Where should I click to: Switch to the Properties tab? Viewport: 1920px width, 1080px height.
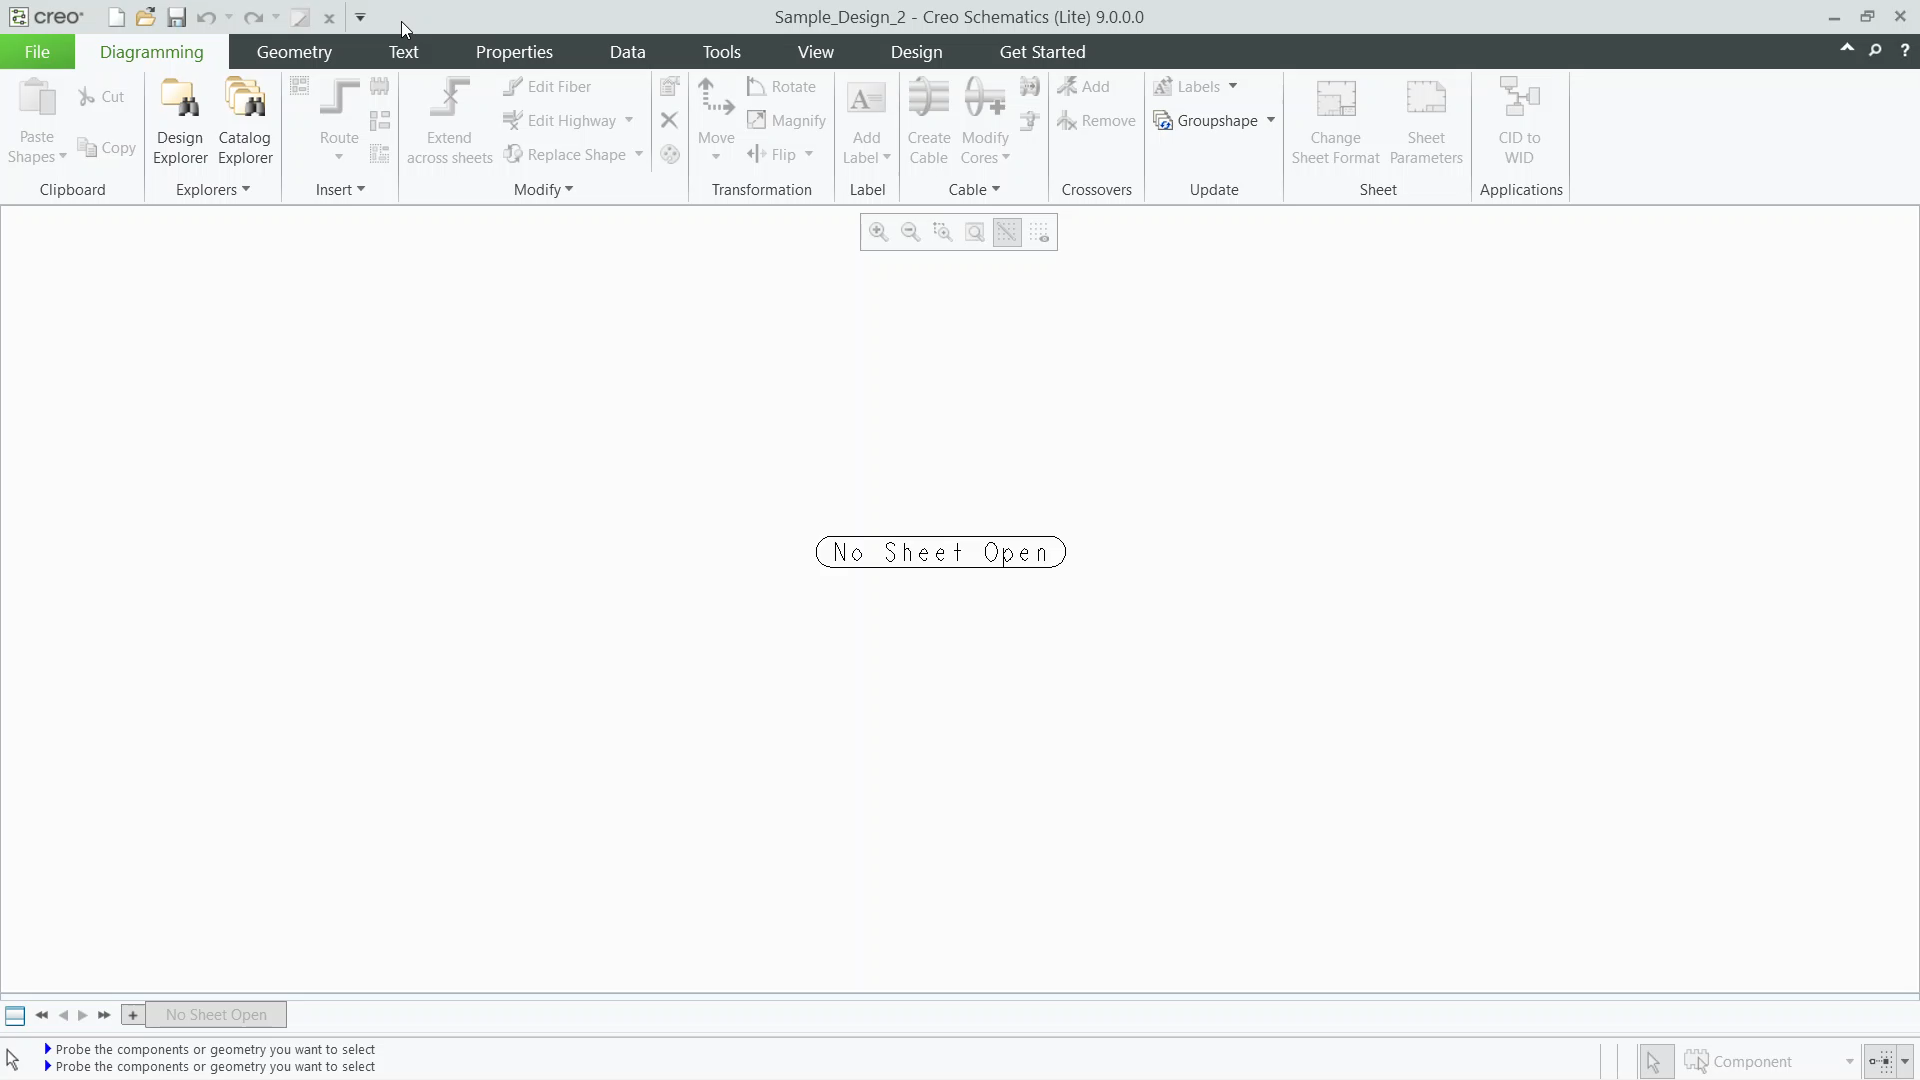[514, 51]
